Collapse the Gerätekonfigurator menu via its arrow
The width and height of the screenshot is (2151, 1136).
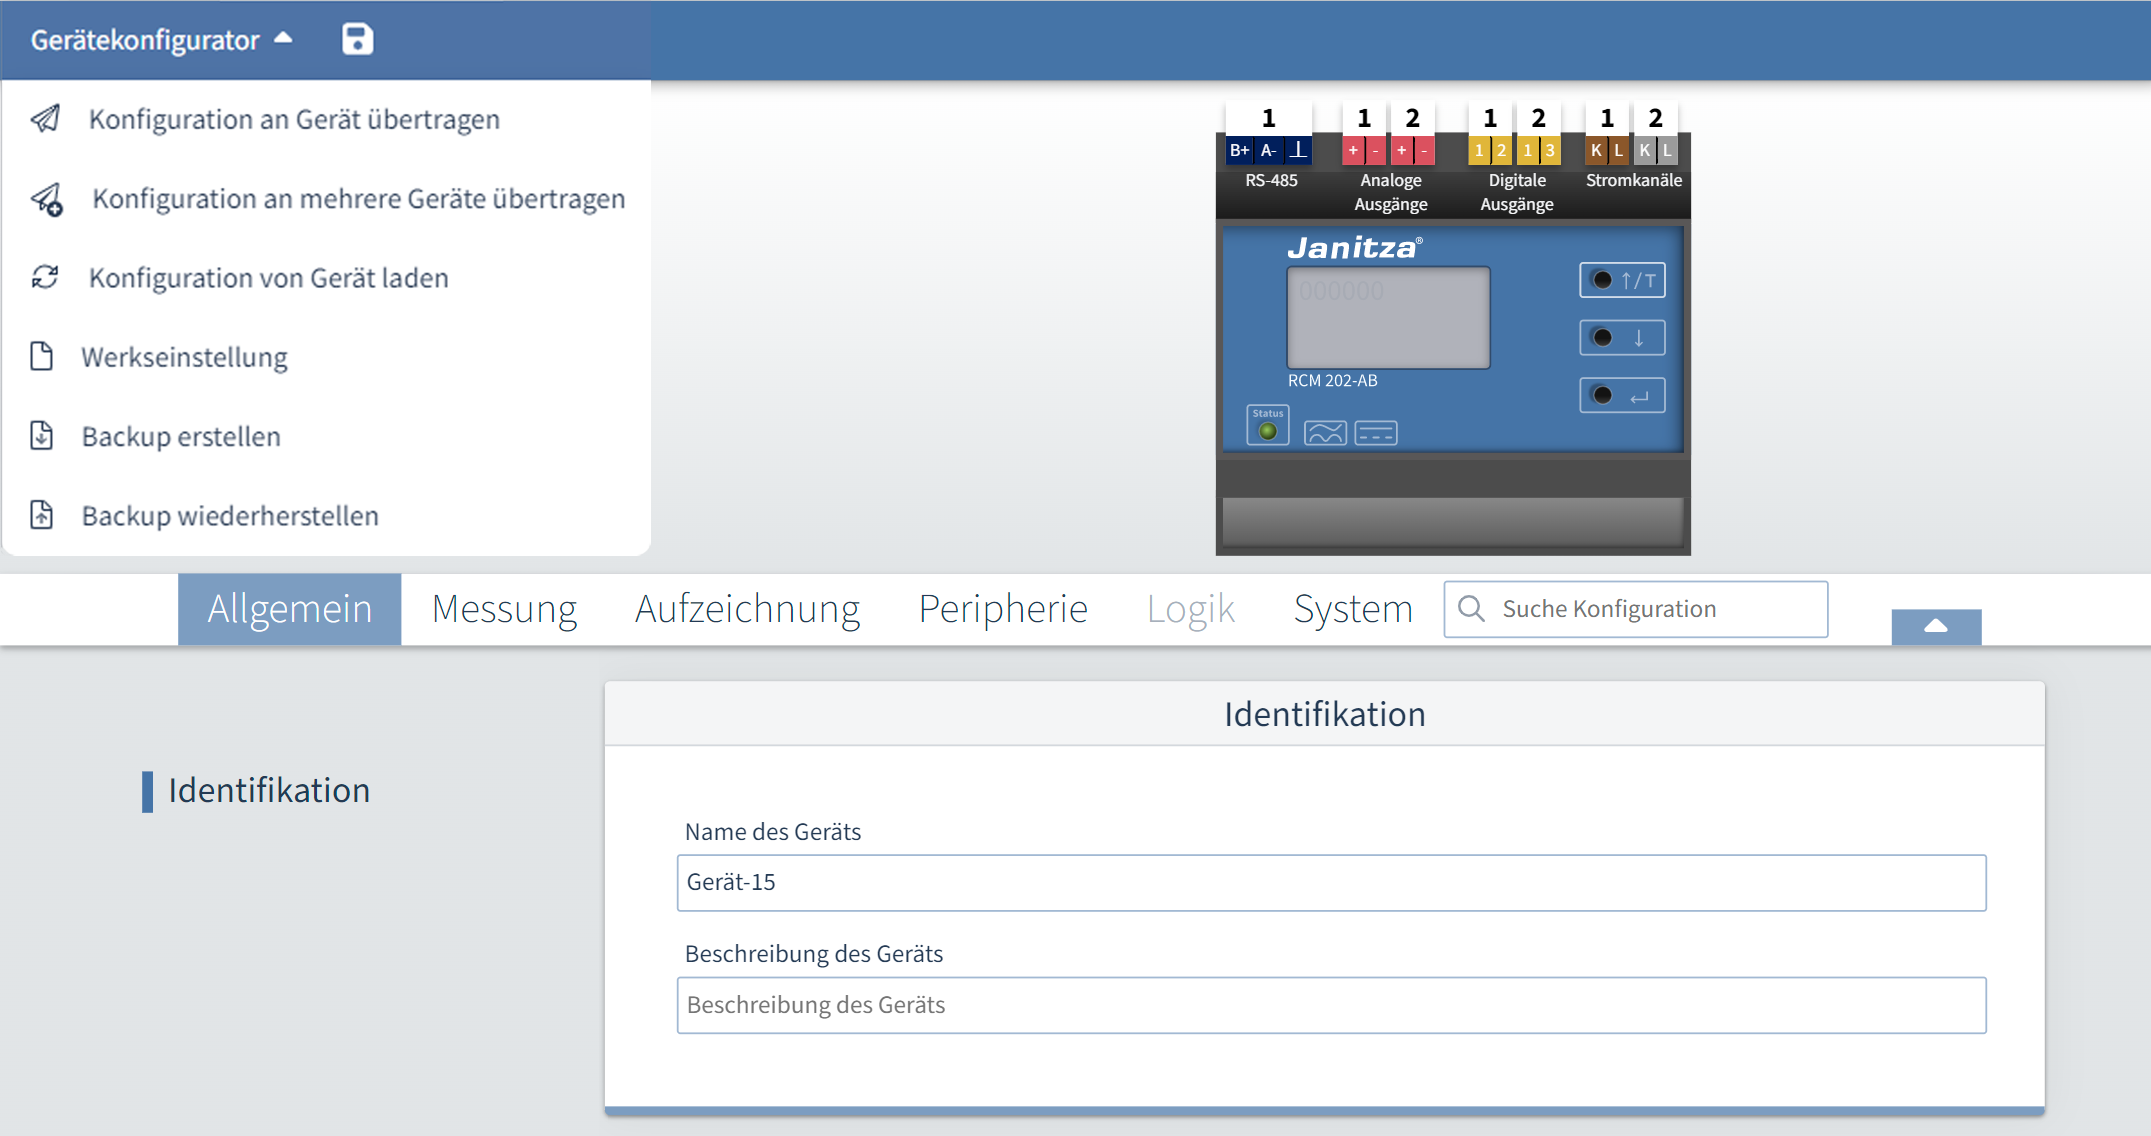pyautogui.click(x=283, y=37)
